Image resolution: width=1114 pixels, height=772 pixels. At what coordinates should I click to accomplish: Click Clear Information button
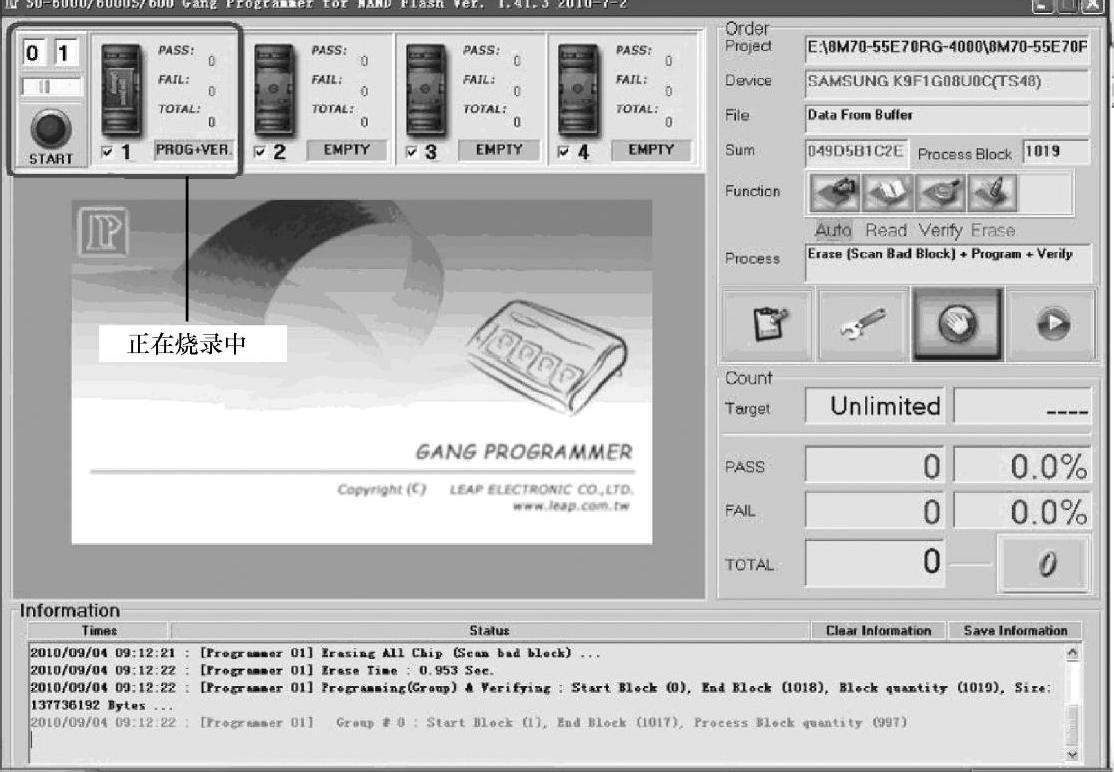(878, 631)
